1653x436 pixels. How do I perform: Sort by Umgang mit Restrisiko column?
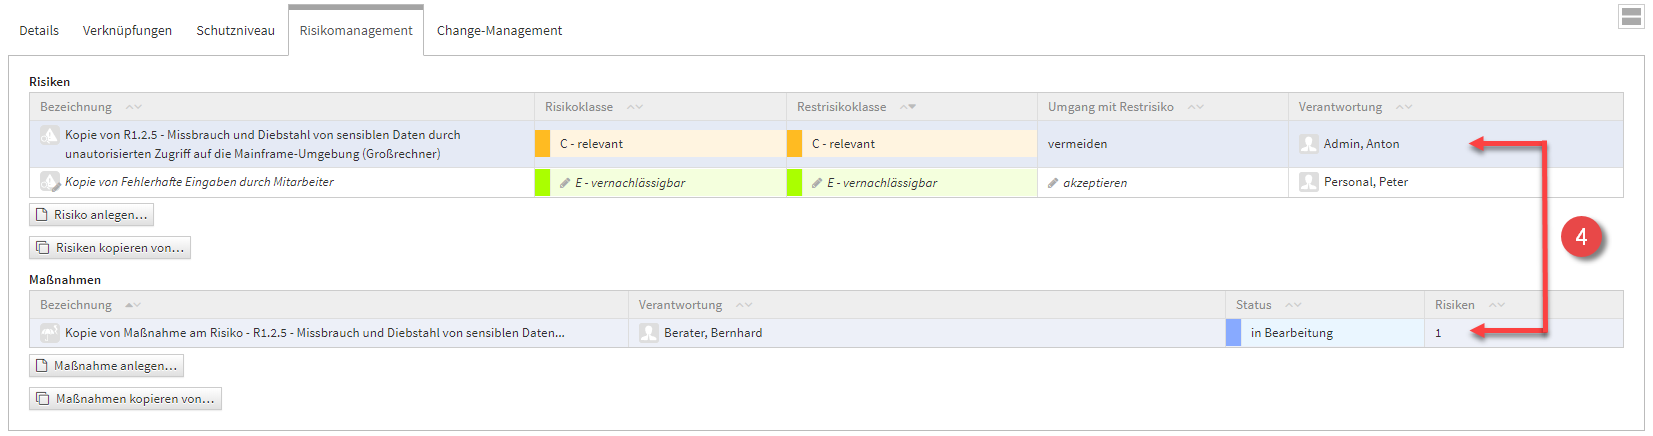coord(1110,107)
